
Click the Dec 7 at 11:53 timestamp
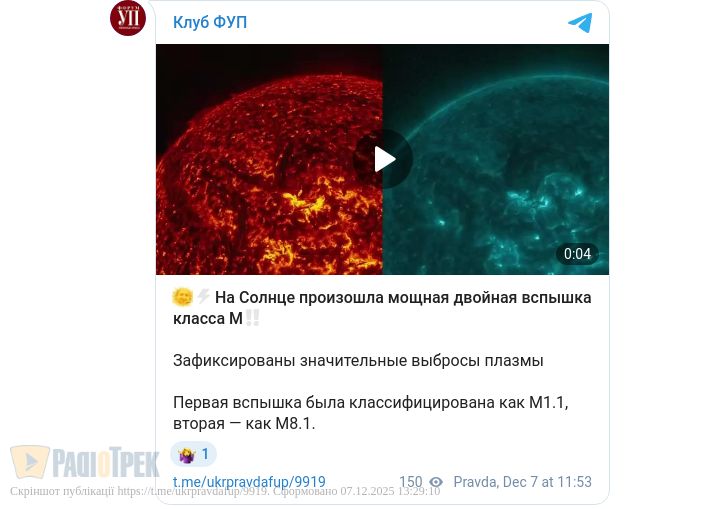(x=547, y=481)
